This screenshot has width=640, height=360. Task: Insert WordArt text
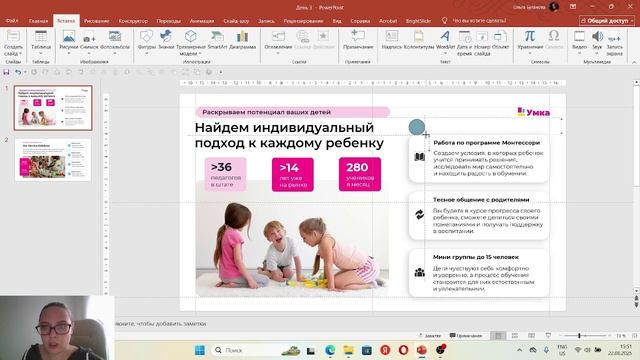click(x=445, y=41)
